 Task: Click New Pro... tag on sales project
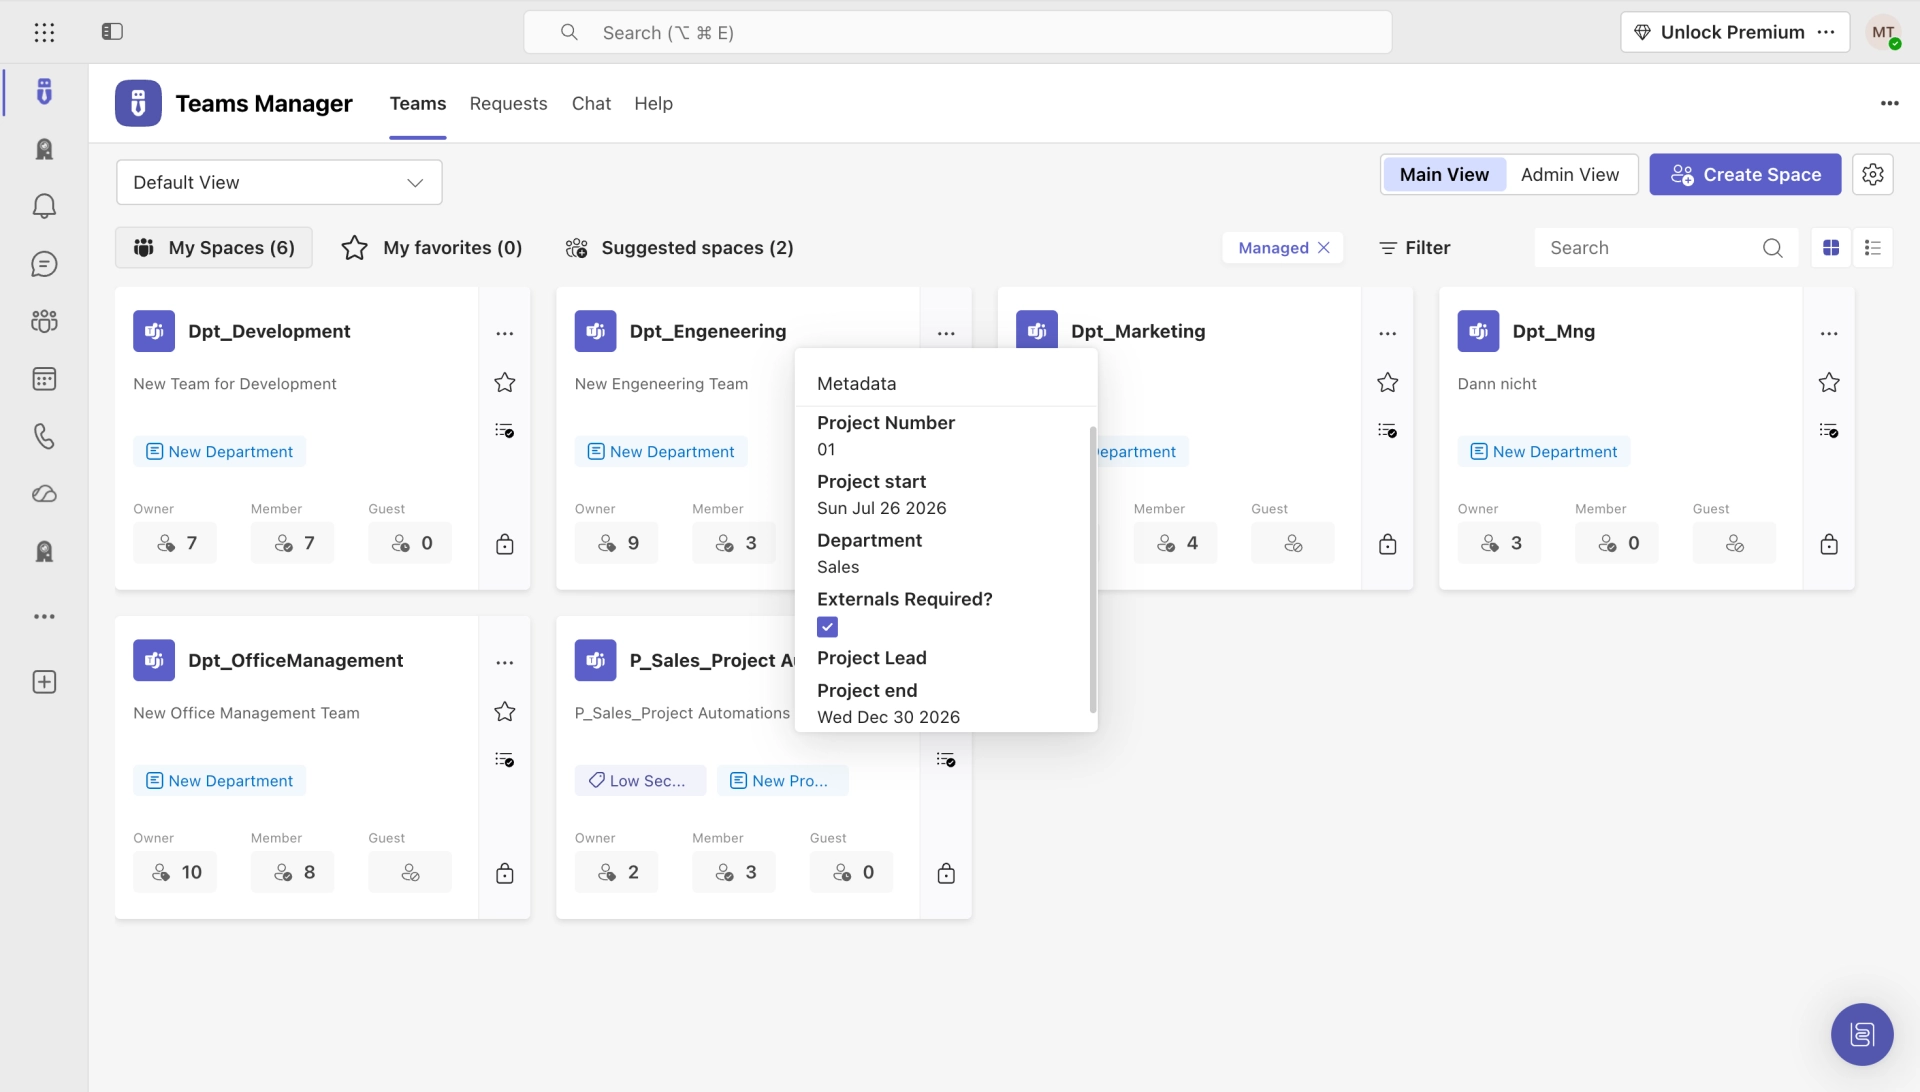point(783,781)
